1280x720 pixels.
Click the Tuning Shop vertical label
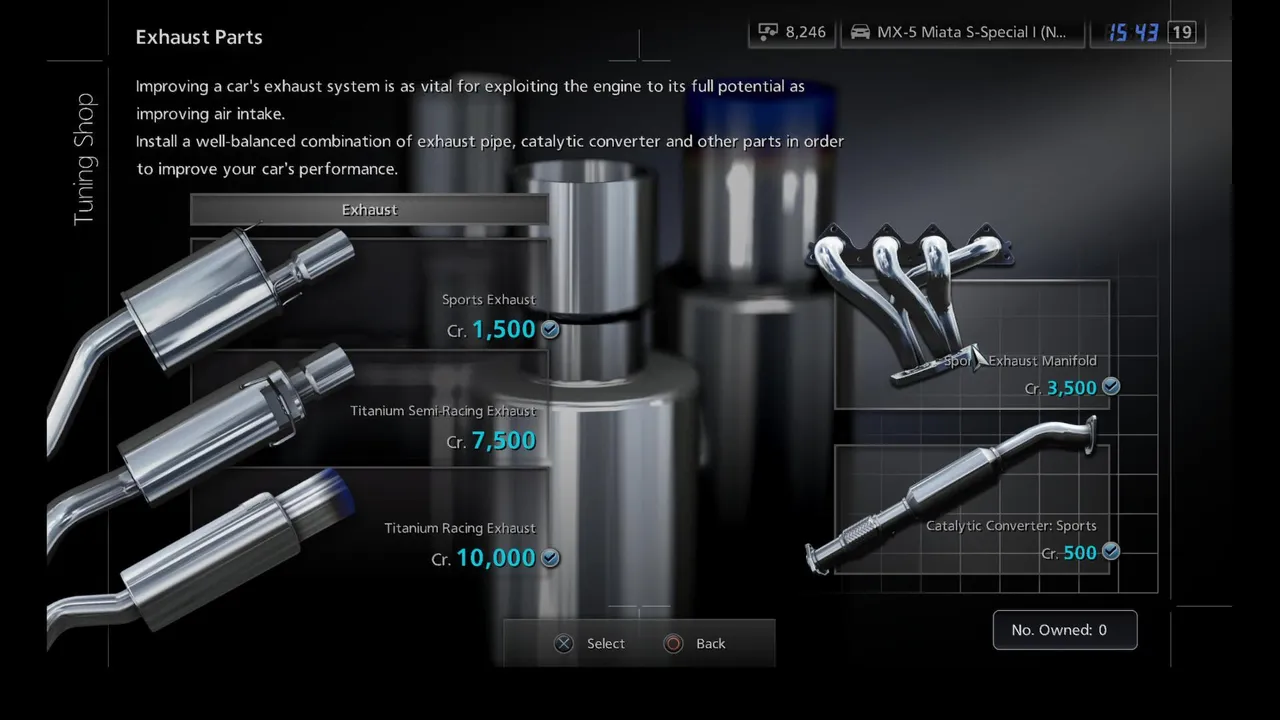click(x=84, y=159)
